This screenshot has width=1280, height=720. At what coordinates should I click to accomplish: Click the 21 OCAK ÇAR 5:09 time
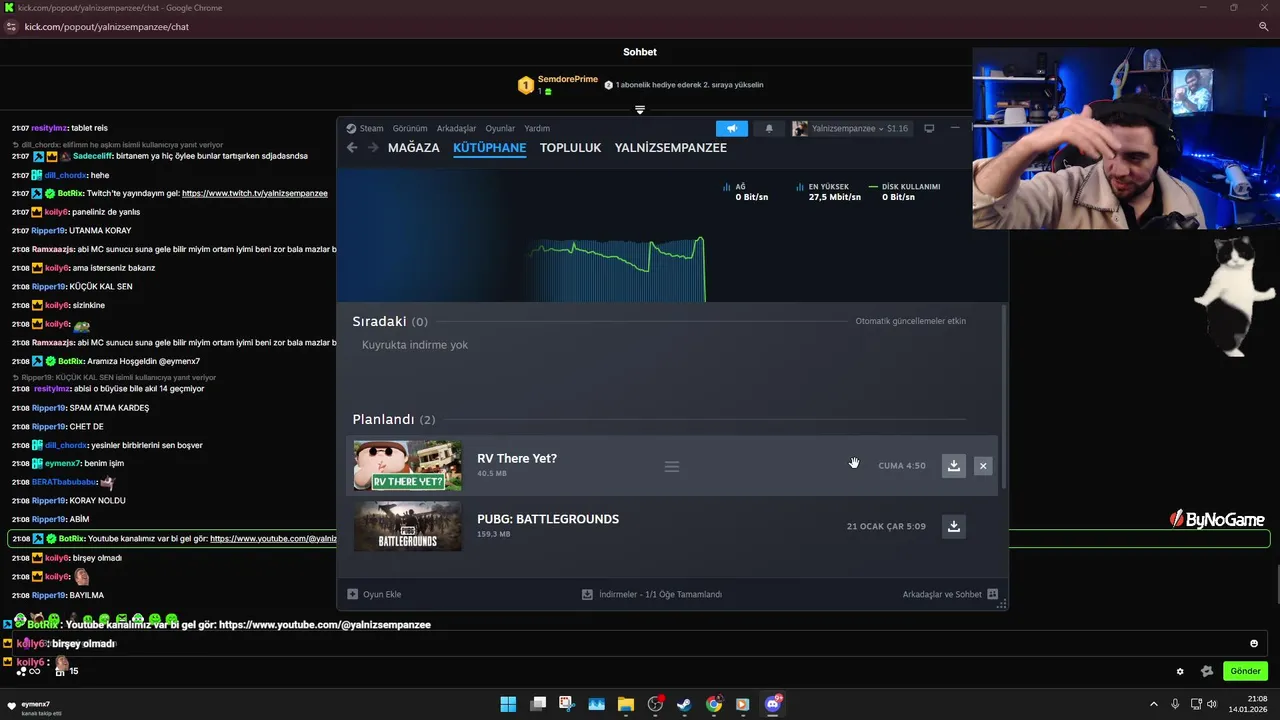click(x=886, y=526)
